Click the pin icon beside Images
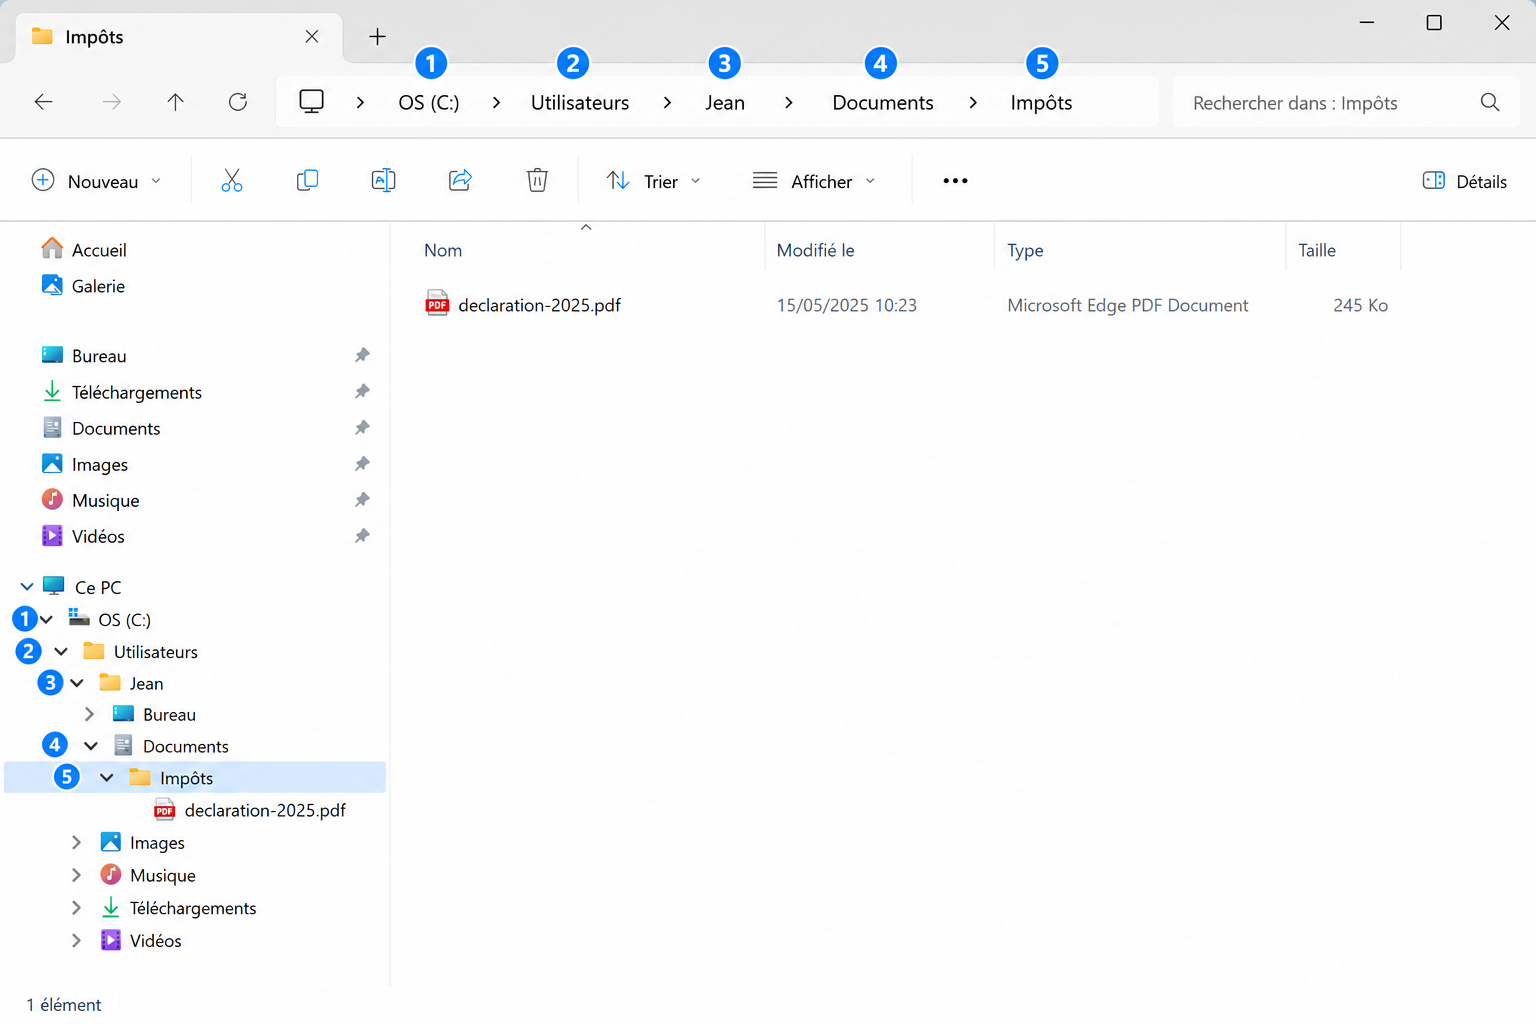This screenshot has height=1024, width=1536. [x=362, y=464]
